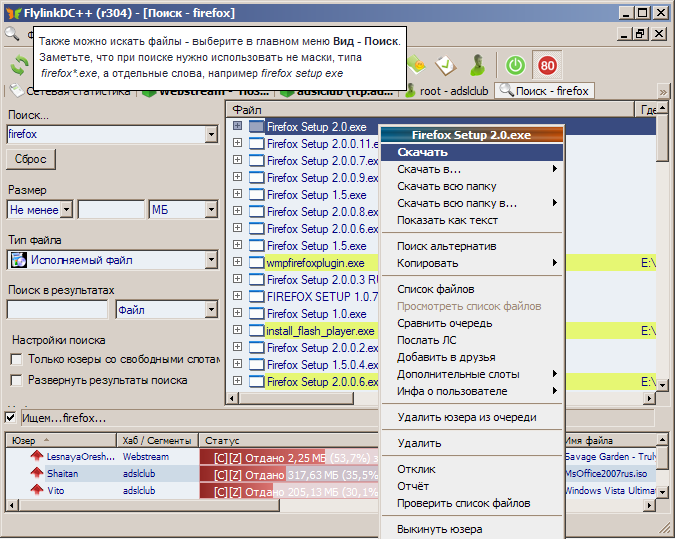Screen dimensions: 675x539
Task: Click the tab overflow chevron at right
Action: [x=663, y=92]
